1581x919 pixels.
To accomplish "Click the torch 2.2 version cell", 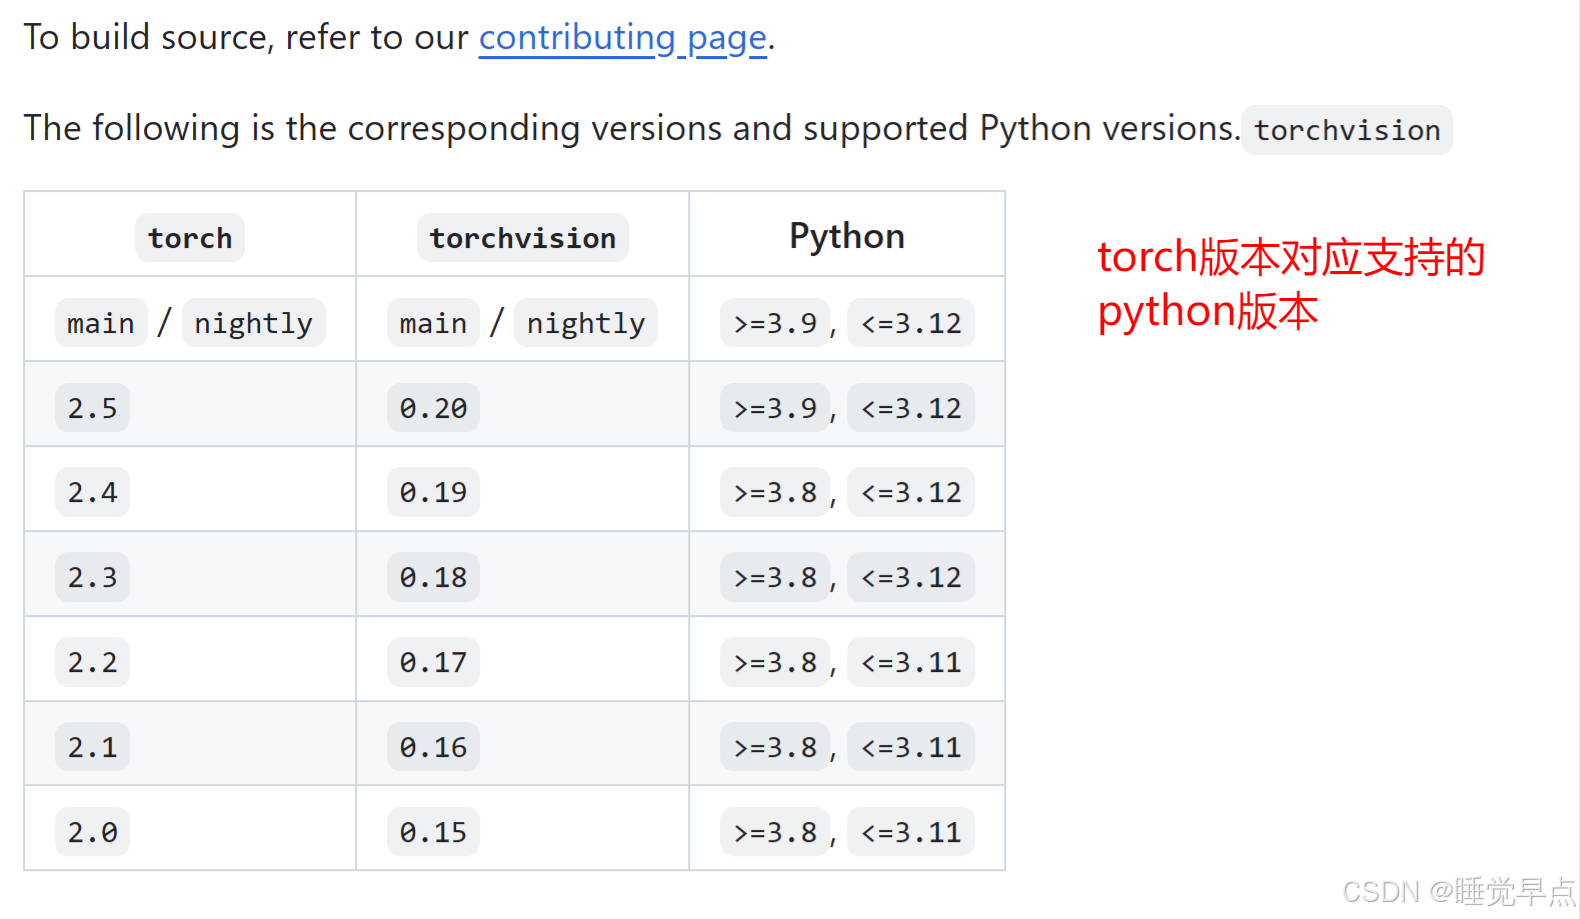I will 92,662.
